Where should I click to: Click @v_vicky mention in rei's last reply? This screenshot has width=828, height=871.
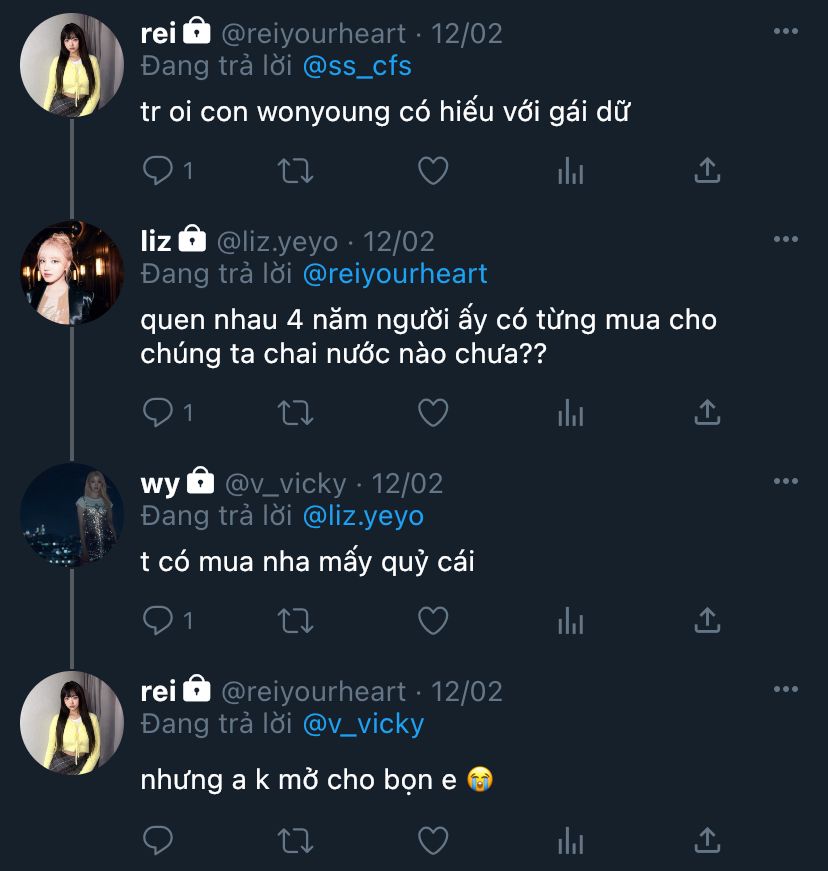[x=363, y=724]
